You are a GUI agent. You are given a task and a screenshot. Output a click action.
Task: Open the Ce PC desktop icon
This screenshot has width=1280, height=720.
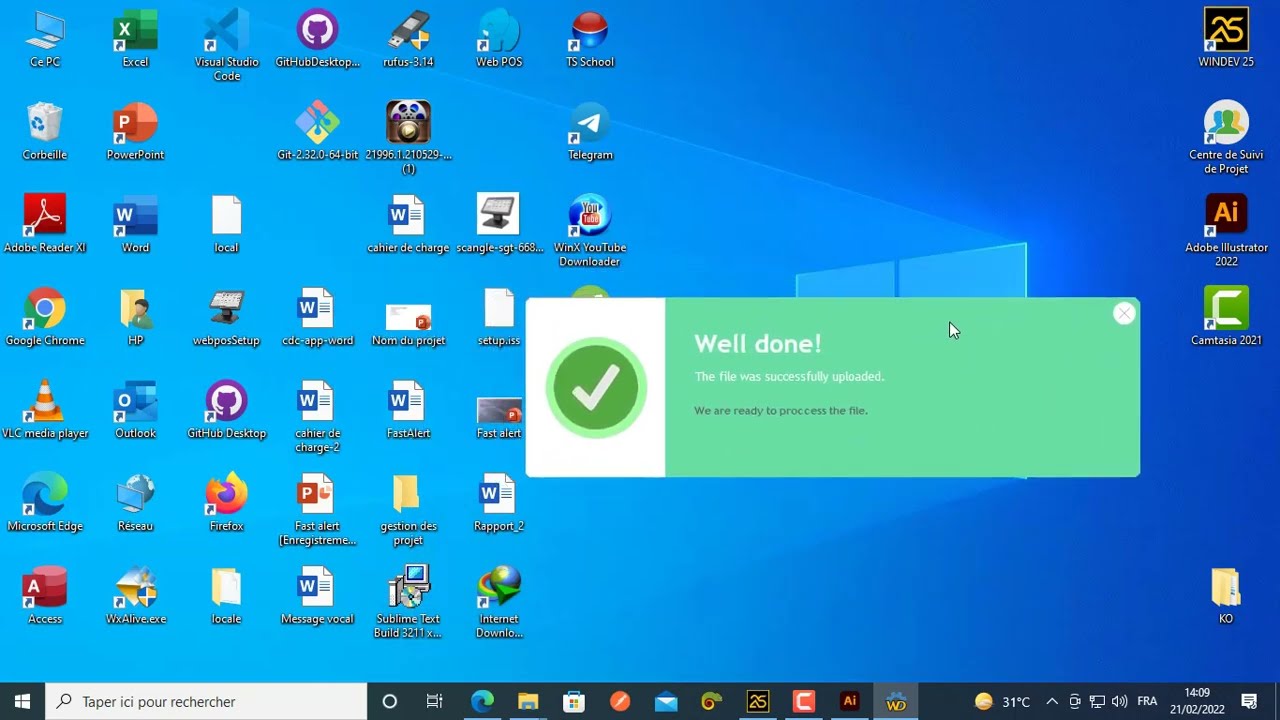click(45, 38)
